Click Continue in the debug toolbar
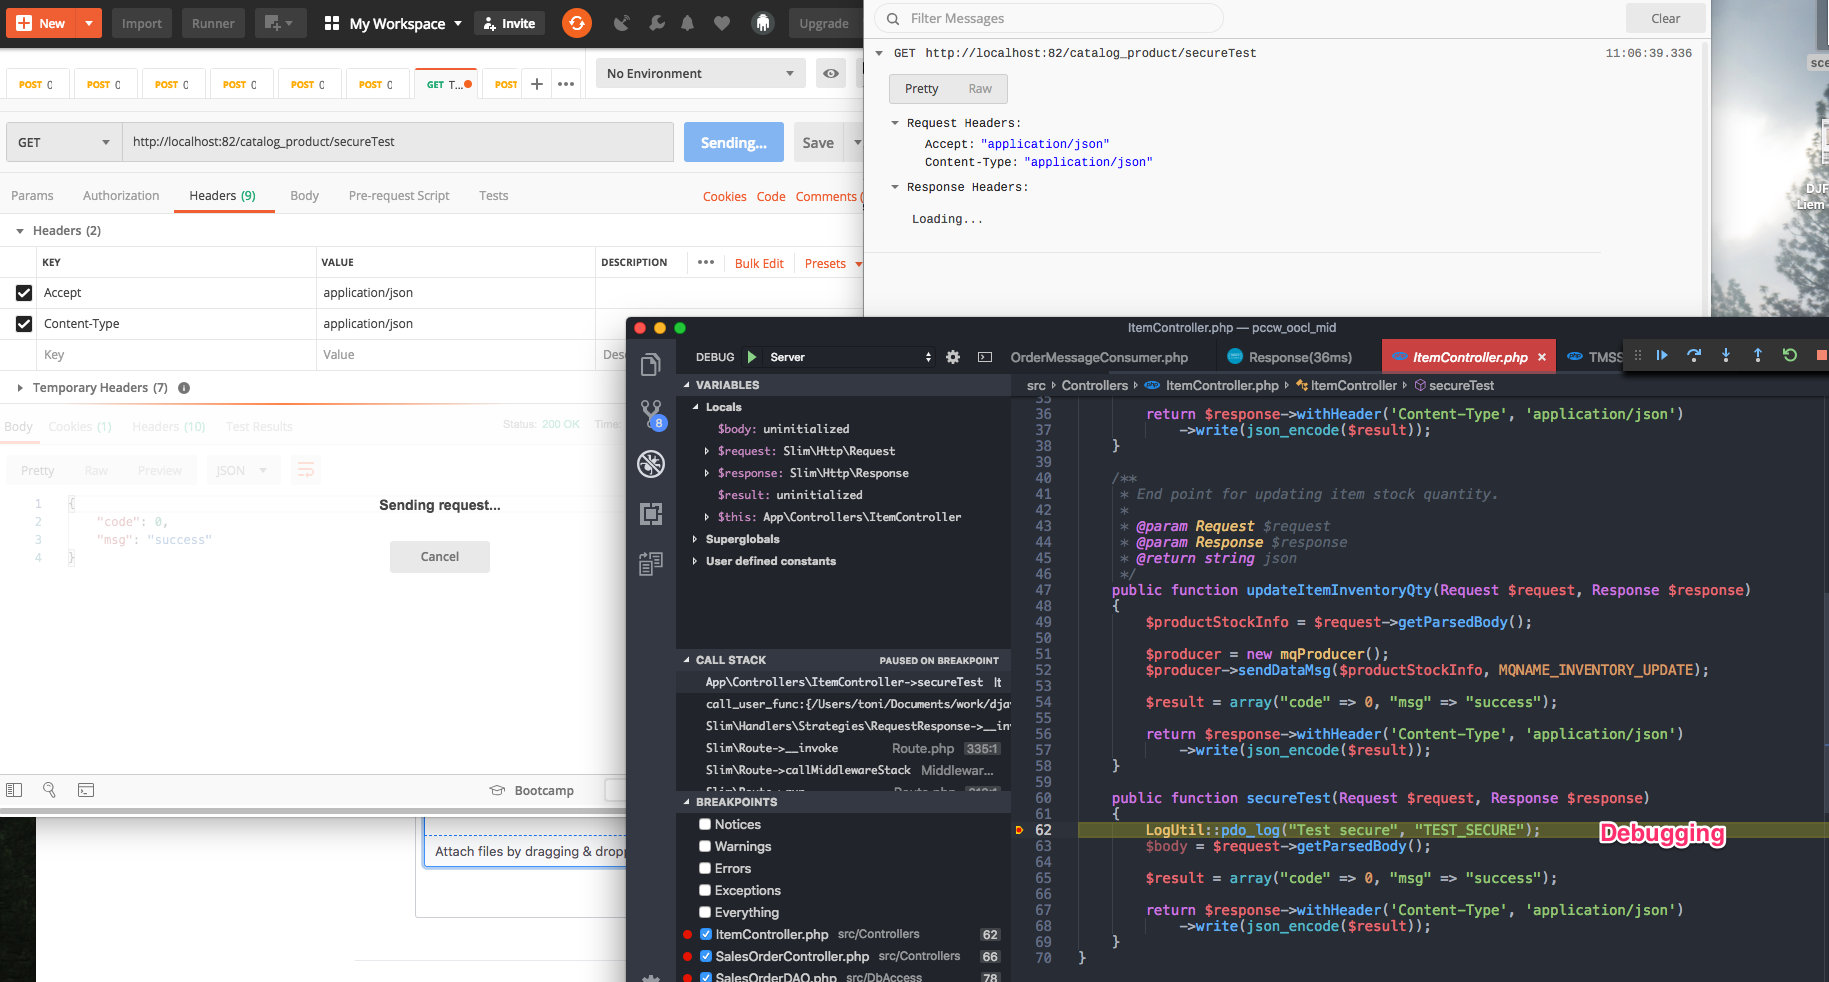The height and width of the screenshot is (982, 1829). [x=1661, y=355]
